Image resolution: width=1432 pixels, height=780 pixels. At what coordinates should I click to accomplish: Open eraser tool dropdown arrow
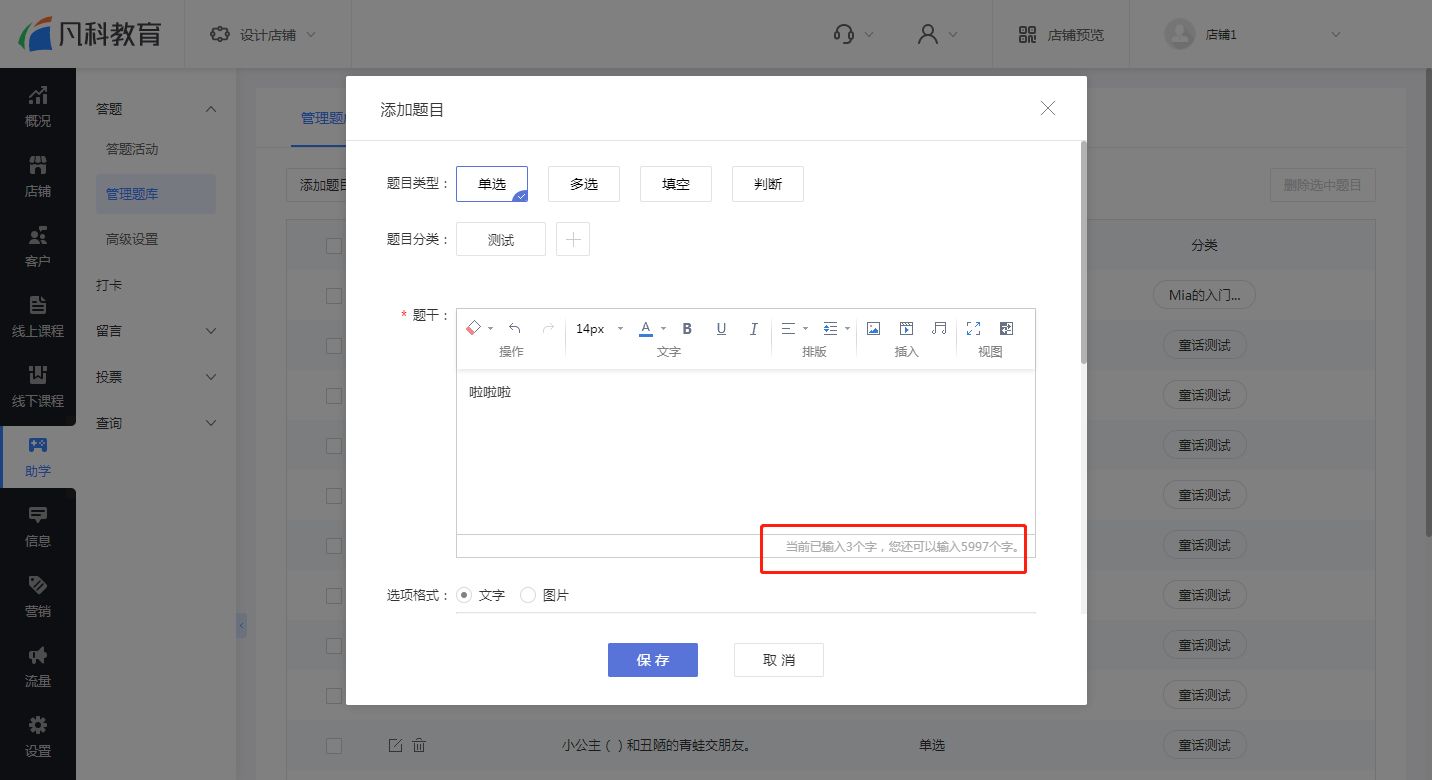tap(490, 329)
